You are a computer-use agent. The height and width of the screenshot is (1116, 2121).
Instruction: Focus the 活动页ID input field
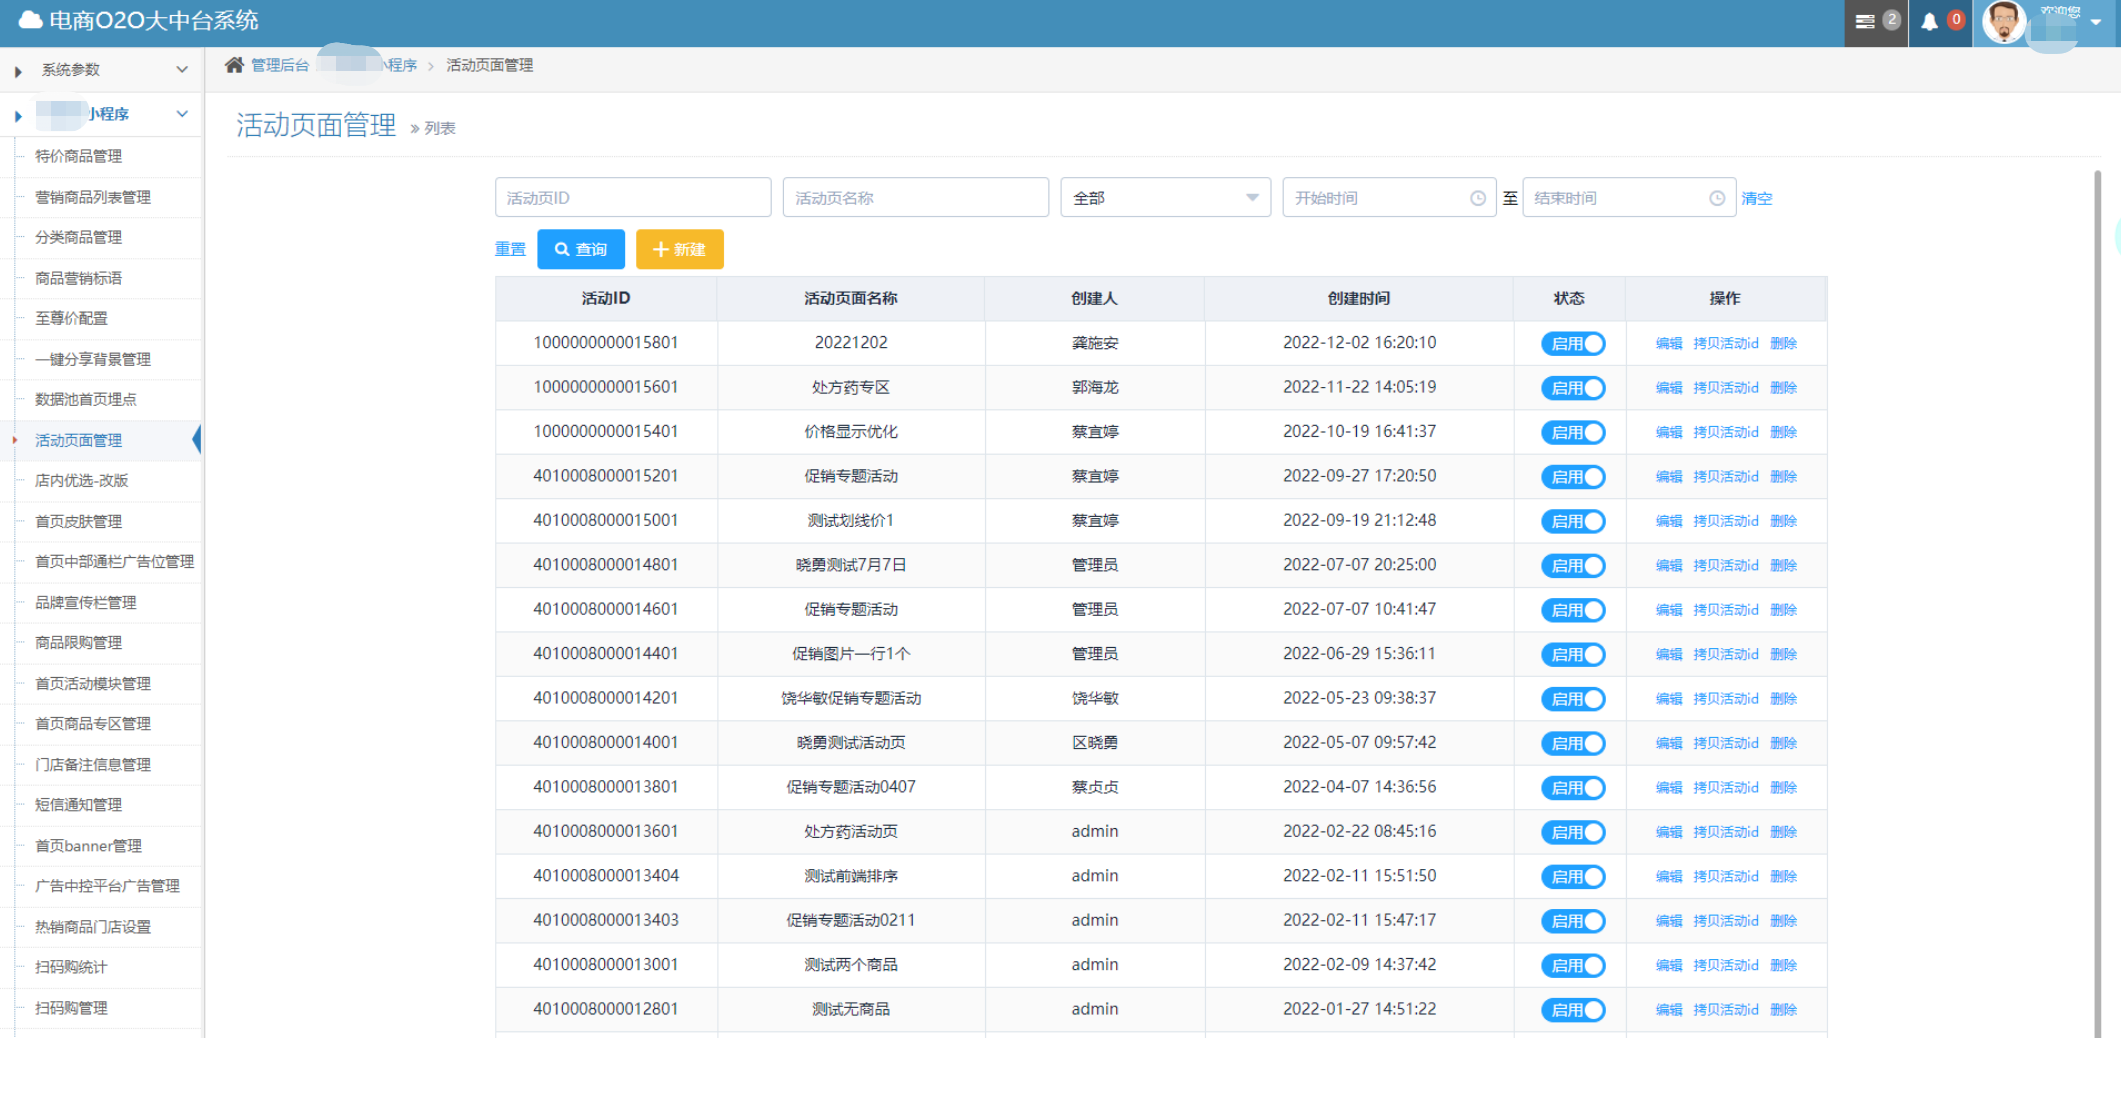[633, 198]
